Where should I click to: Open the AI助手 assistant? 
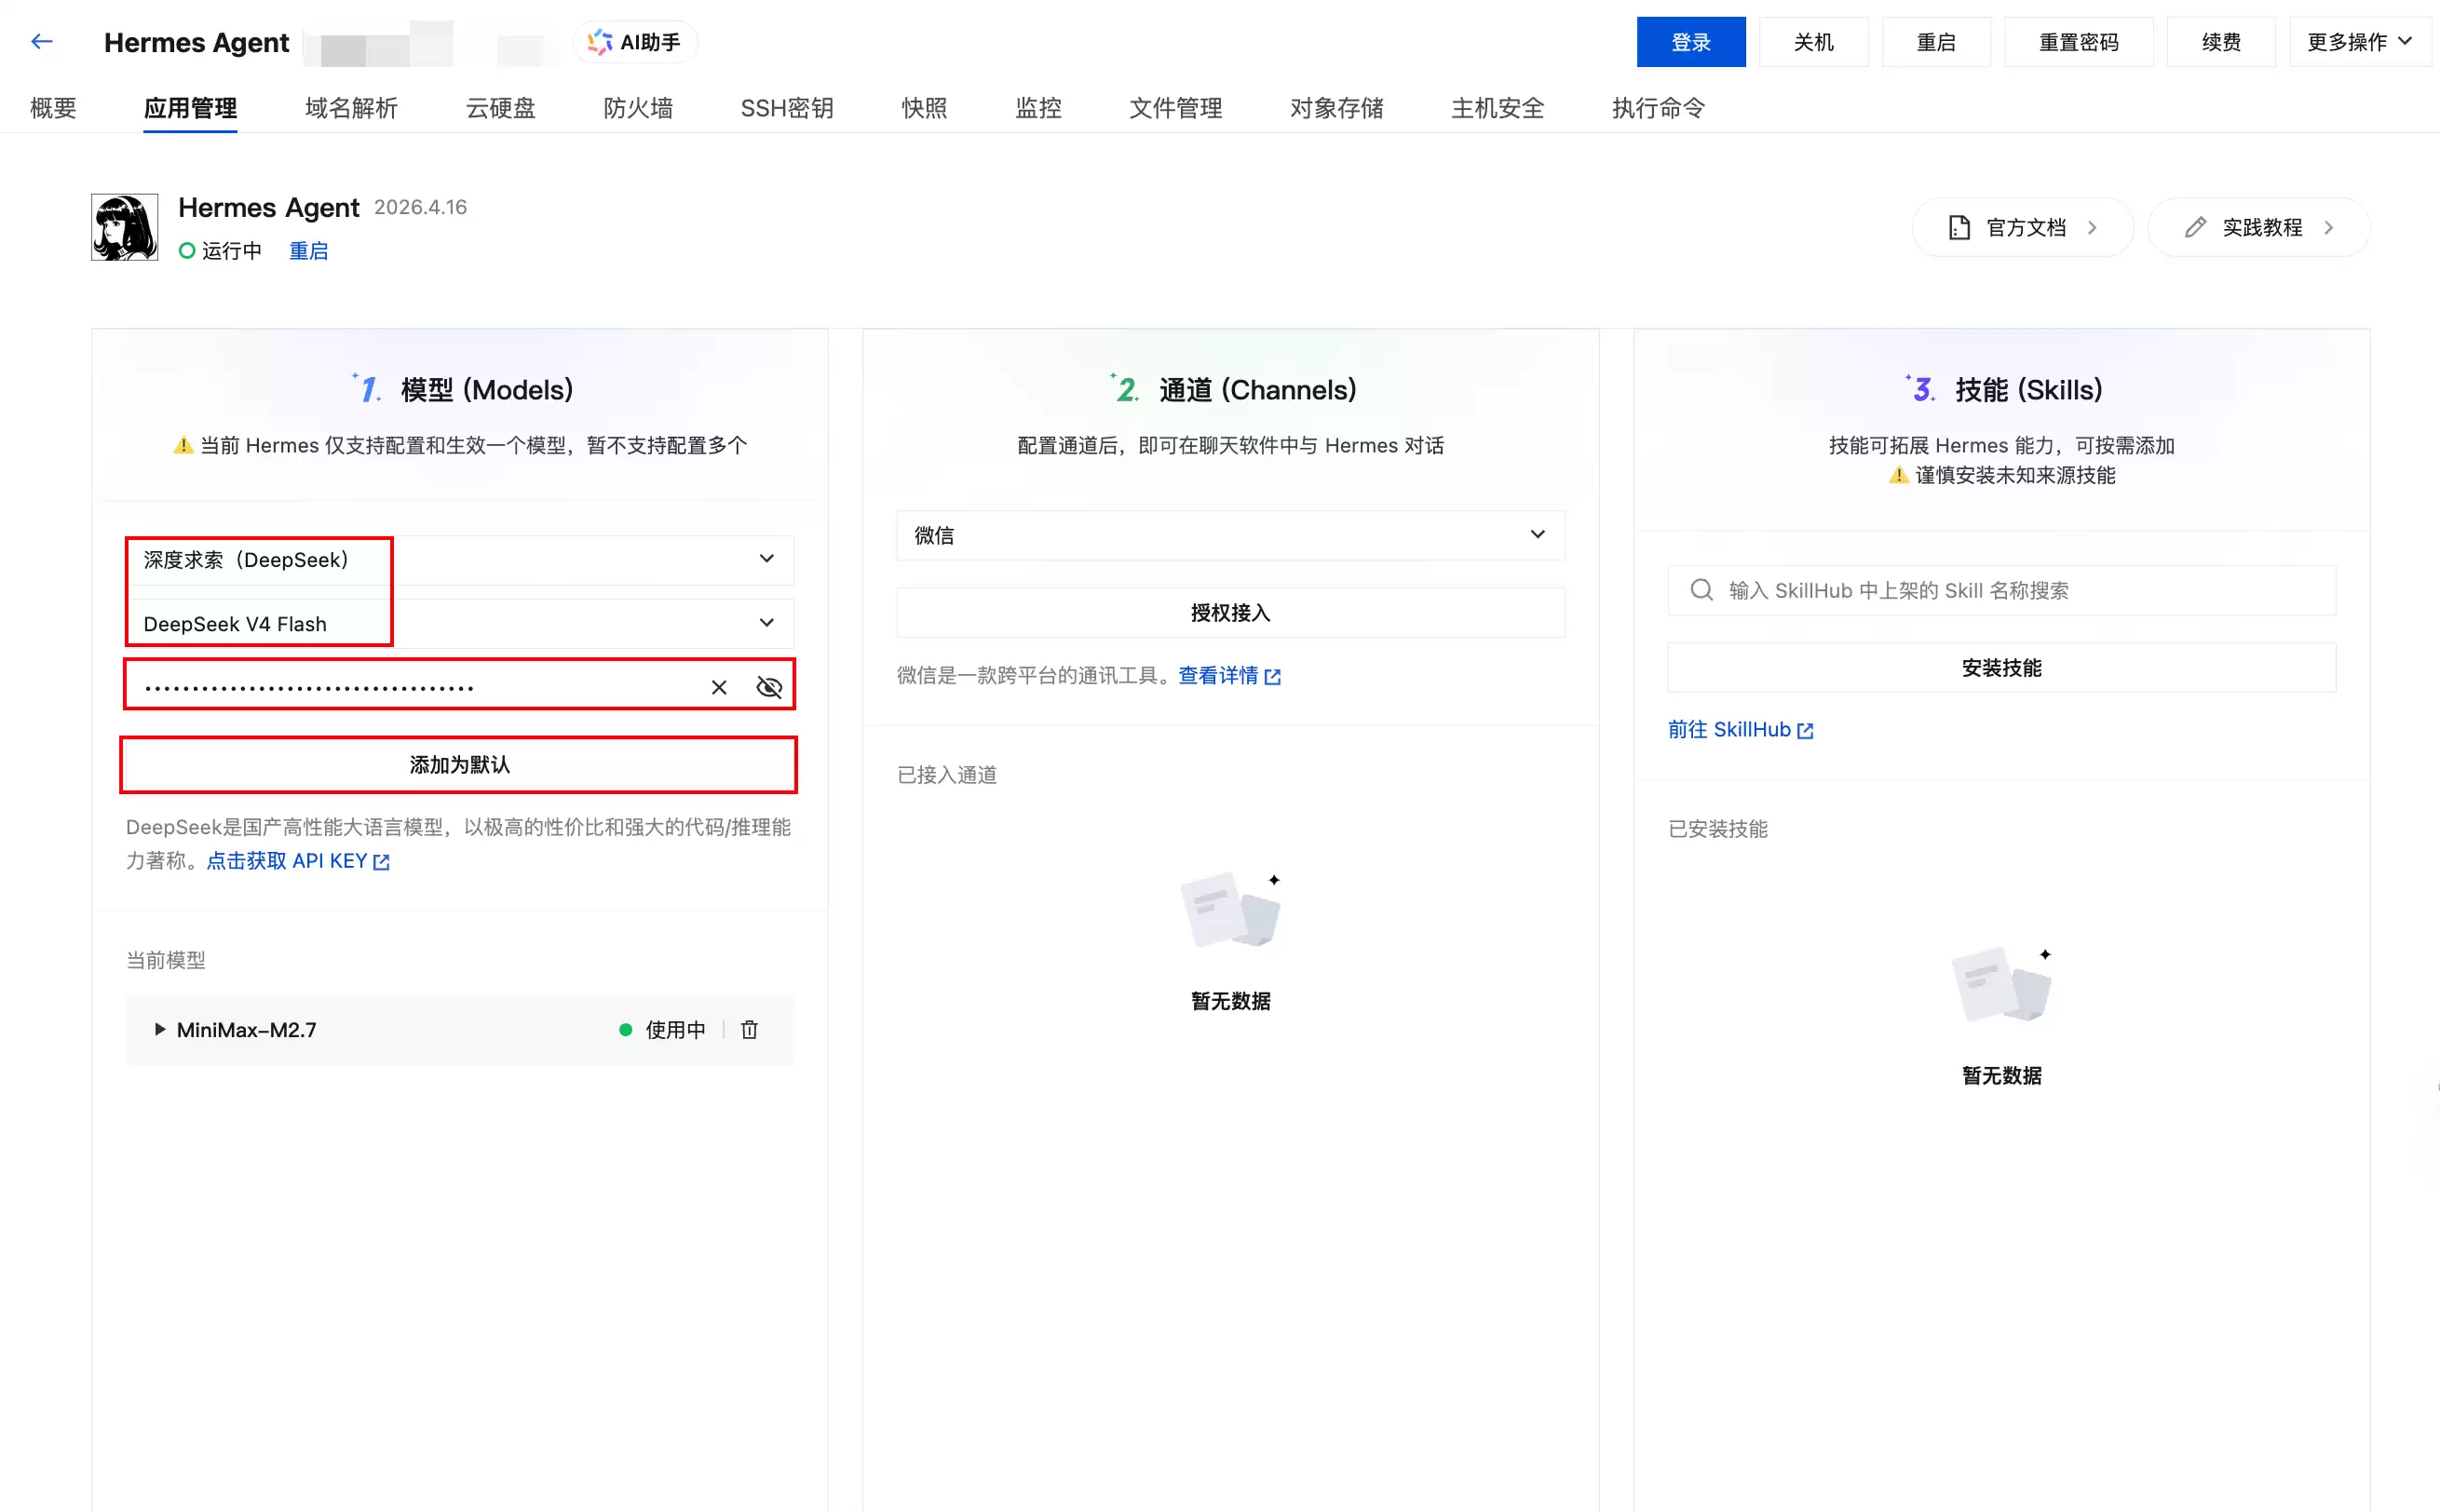click(x=635, y=42)
